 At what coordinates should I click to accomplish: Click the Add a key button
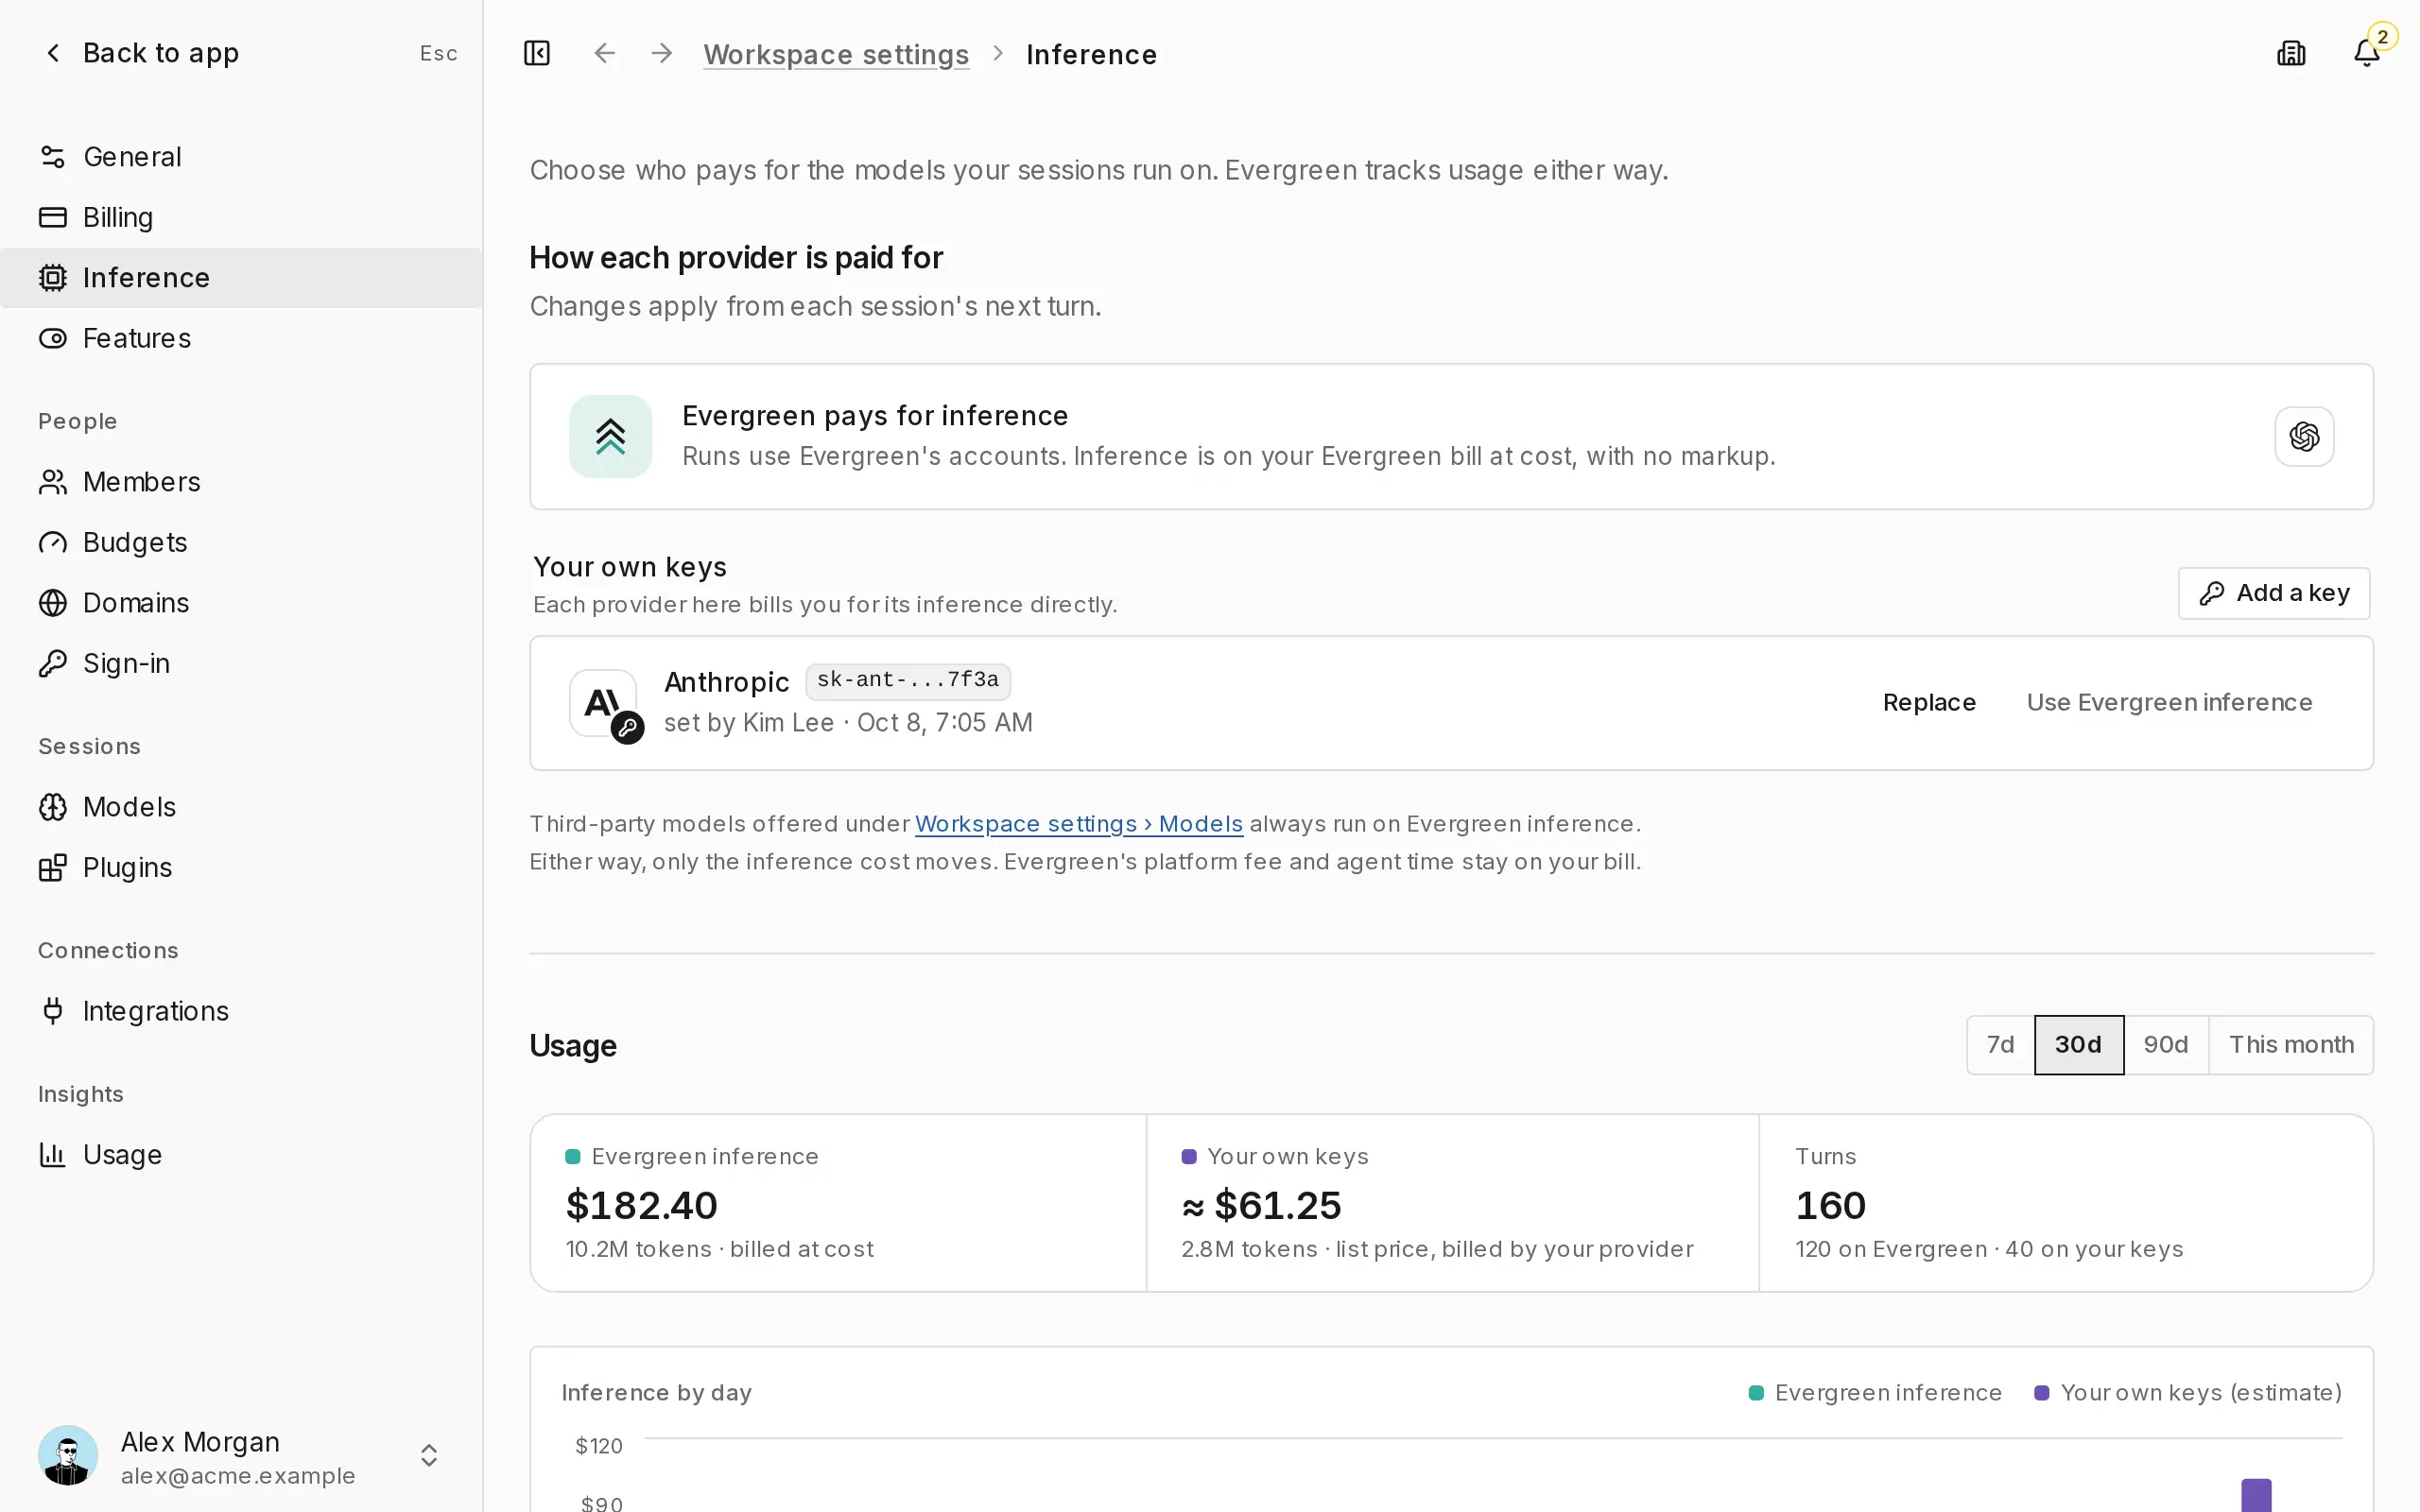point(2273,593)
